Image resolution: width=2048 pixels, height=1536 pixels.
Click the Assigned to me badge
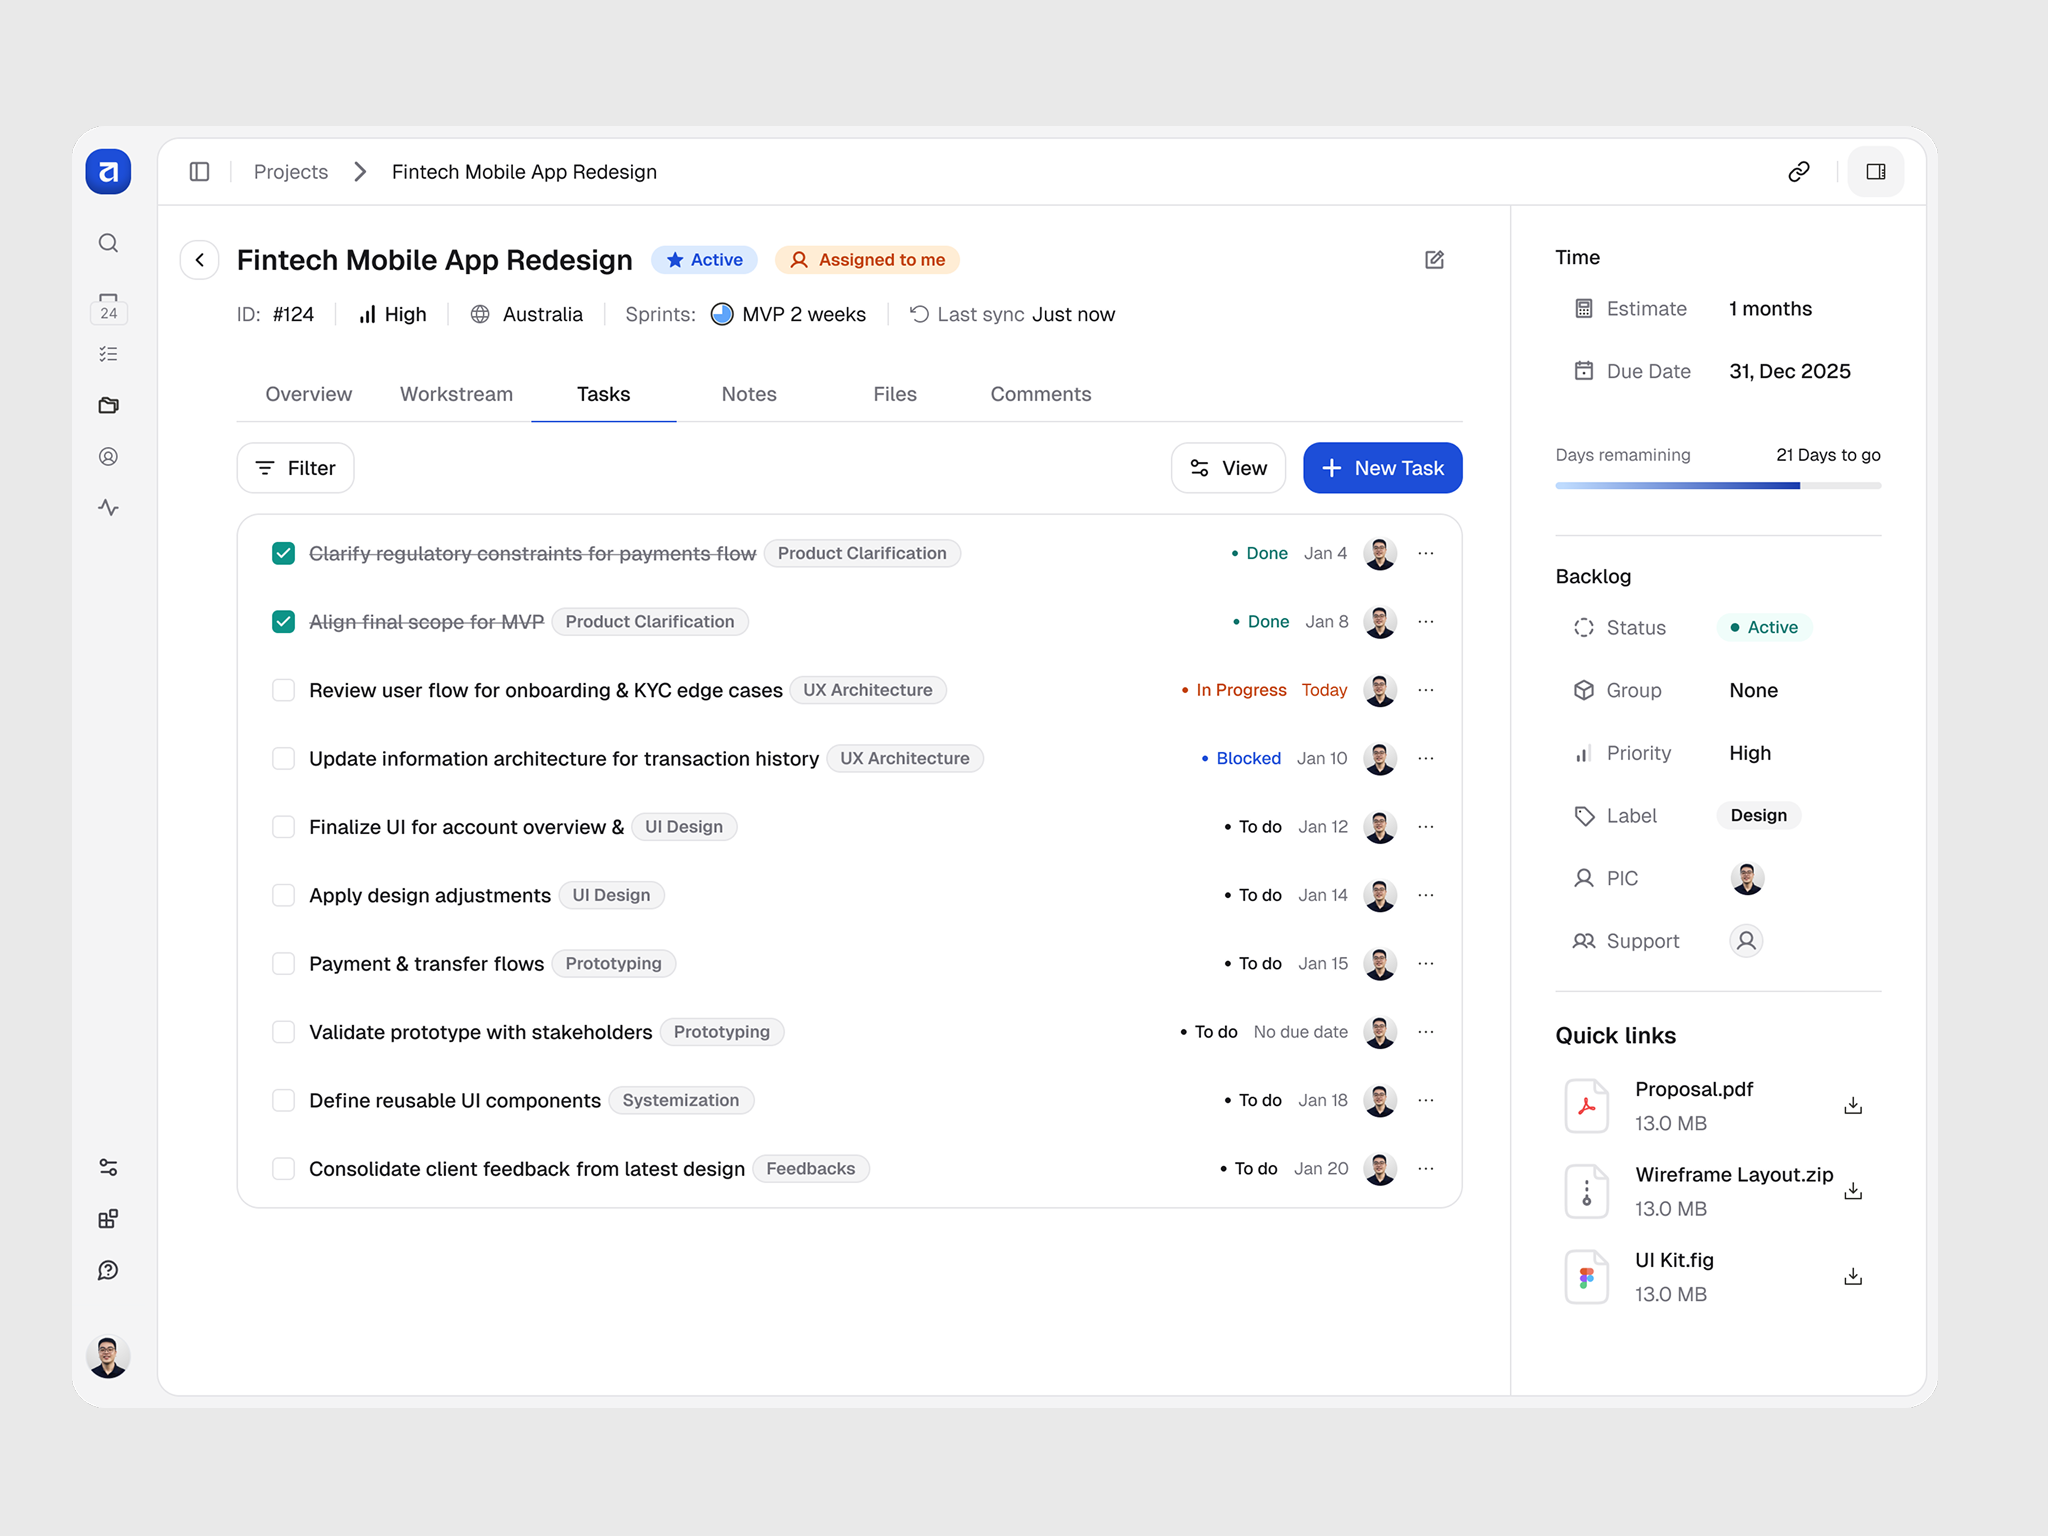point(867,260)
